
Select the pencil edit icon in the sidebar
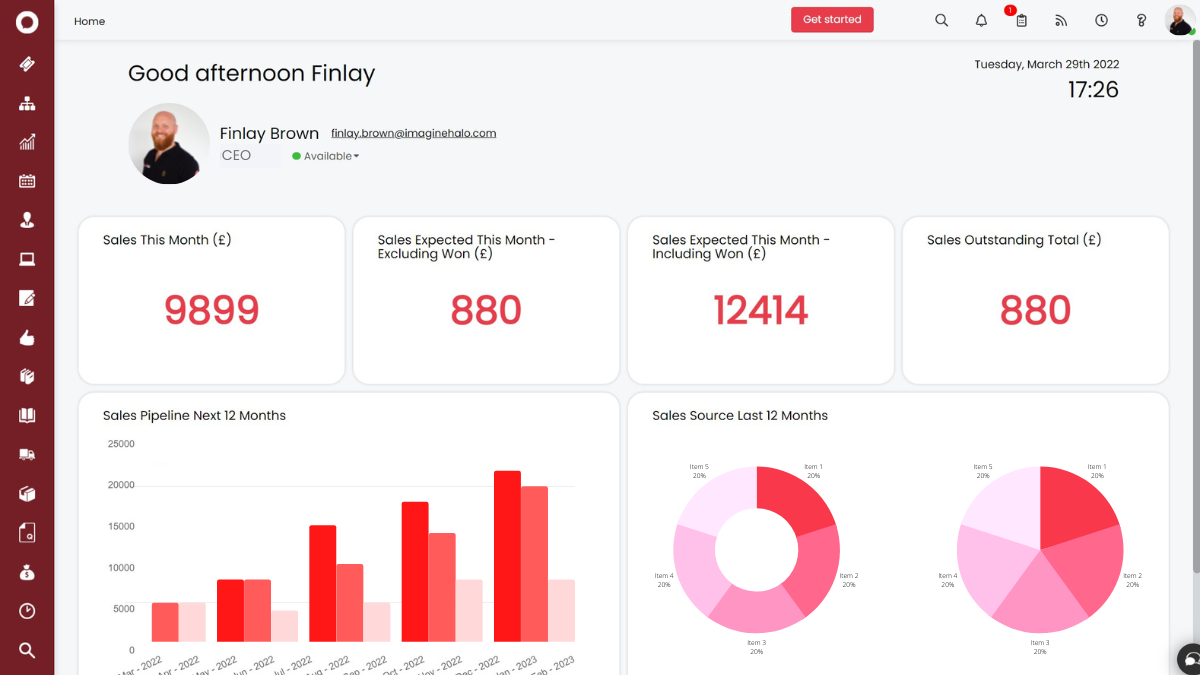coord(26,298)
